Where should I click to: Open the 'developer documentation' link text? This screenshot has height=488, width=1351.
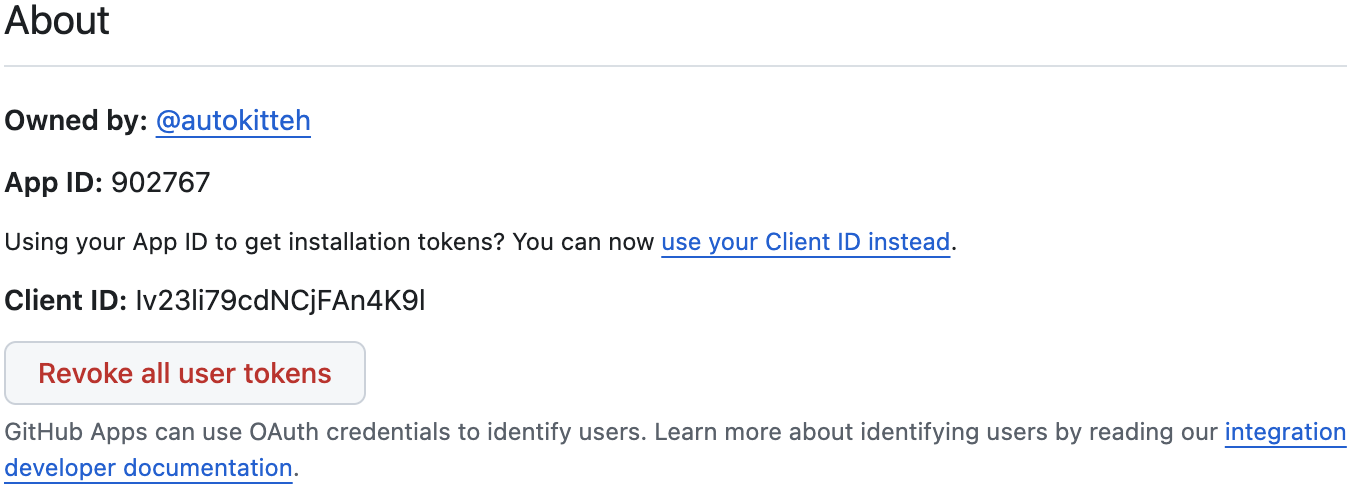(149, 467)
